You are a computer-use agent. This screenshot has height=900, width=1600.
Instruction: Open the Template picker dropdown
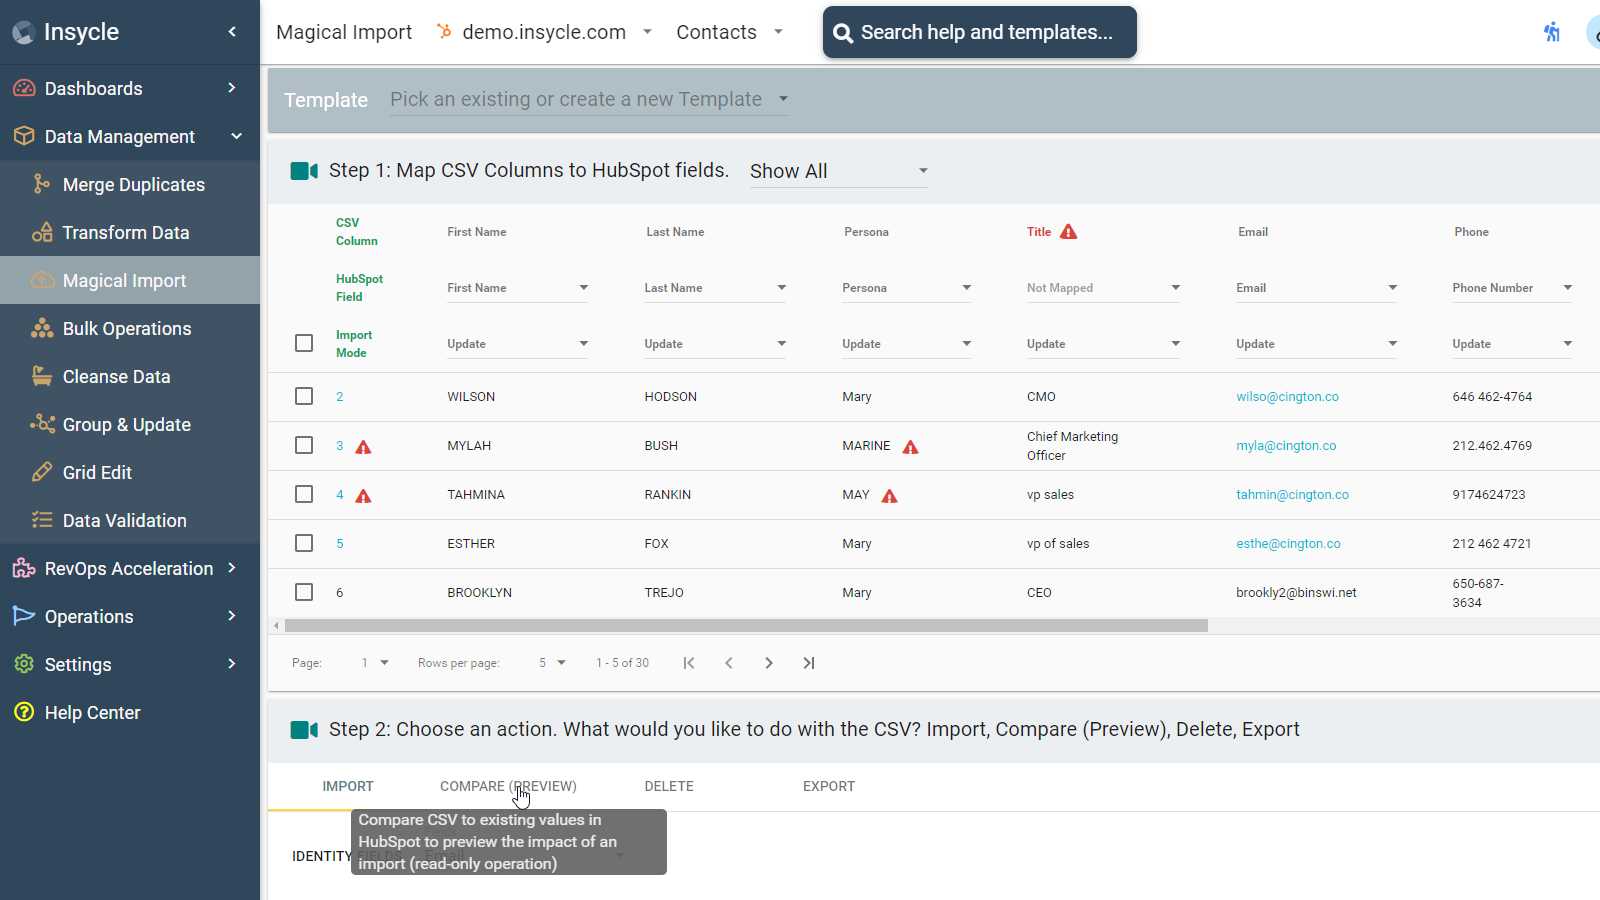588,99
